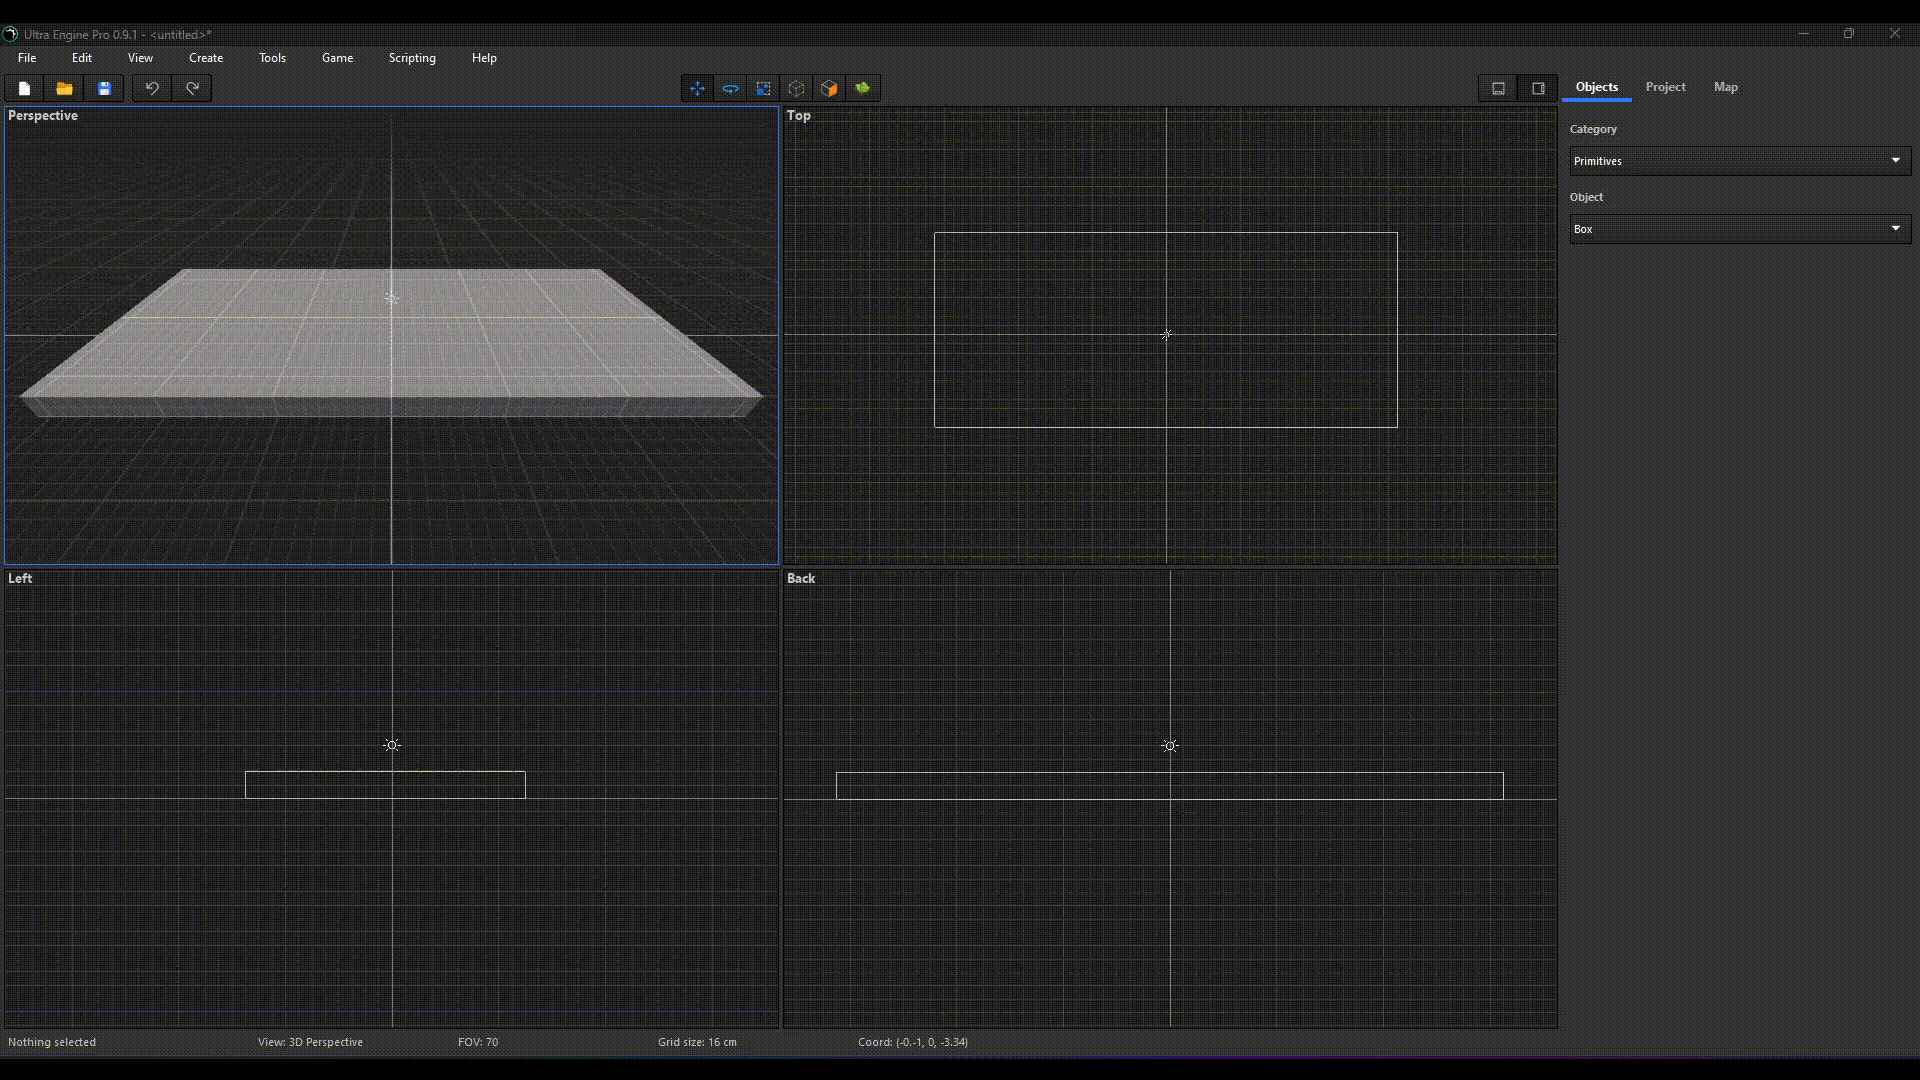Viewport: 1920px width, 1080px height.
Task: Open the Category Primitives dropdown
Action: 1739,161
